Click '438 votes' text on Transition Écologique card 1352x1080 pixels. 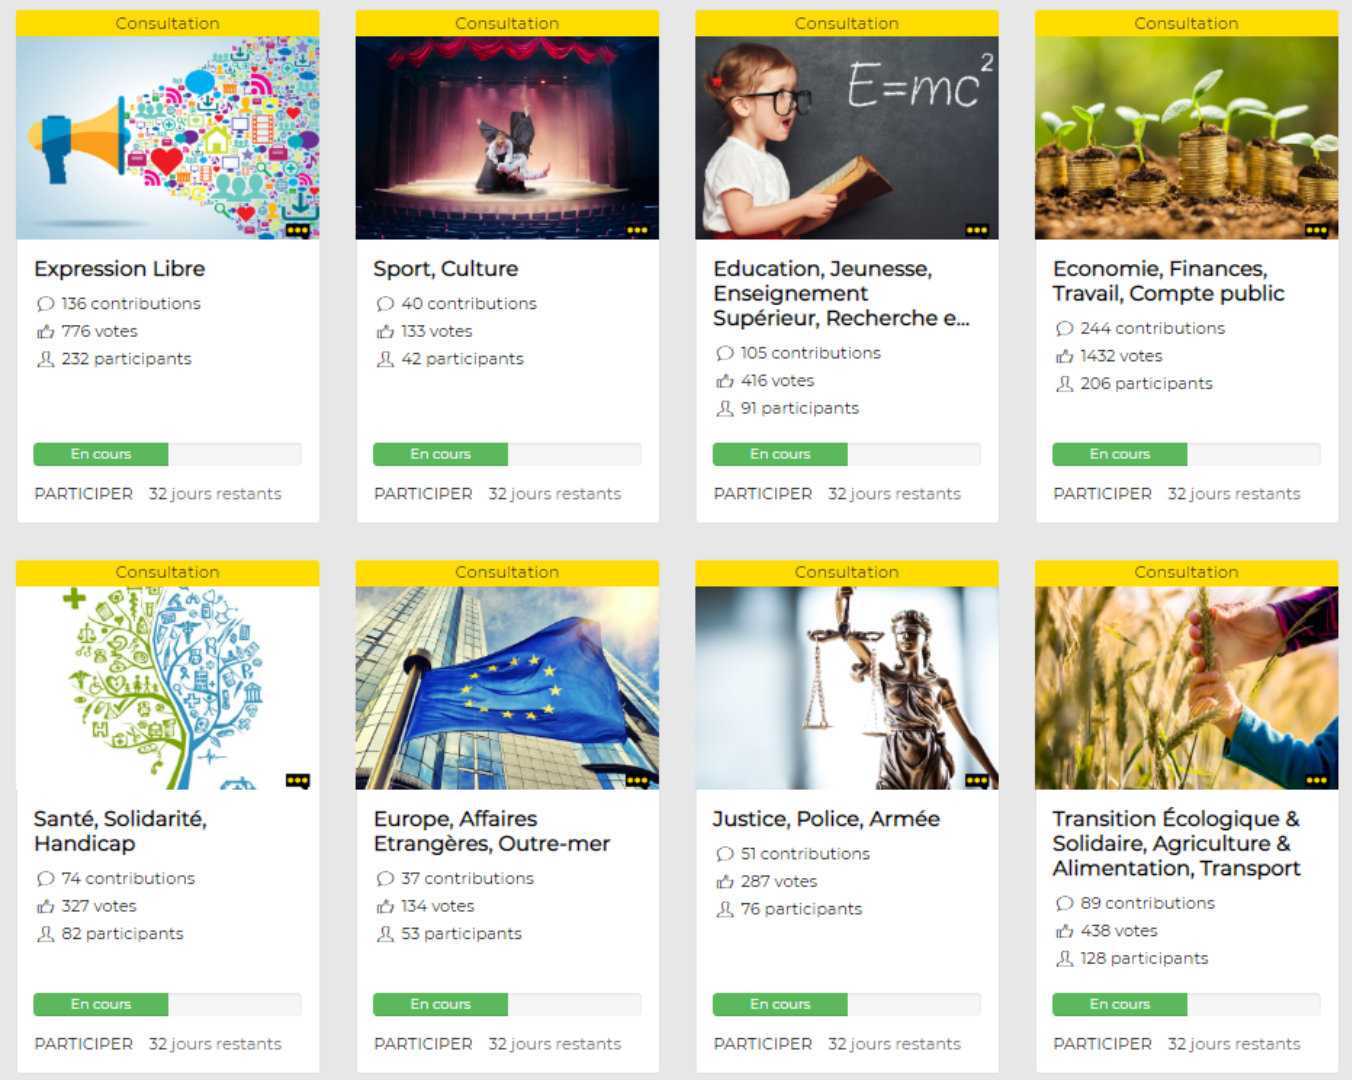click(x=1119, y=931)
